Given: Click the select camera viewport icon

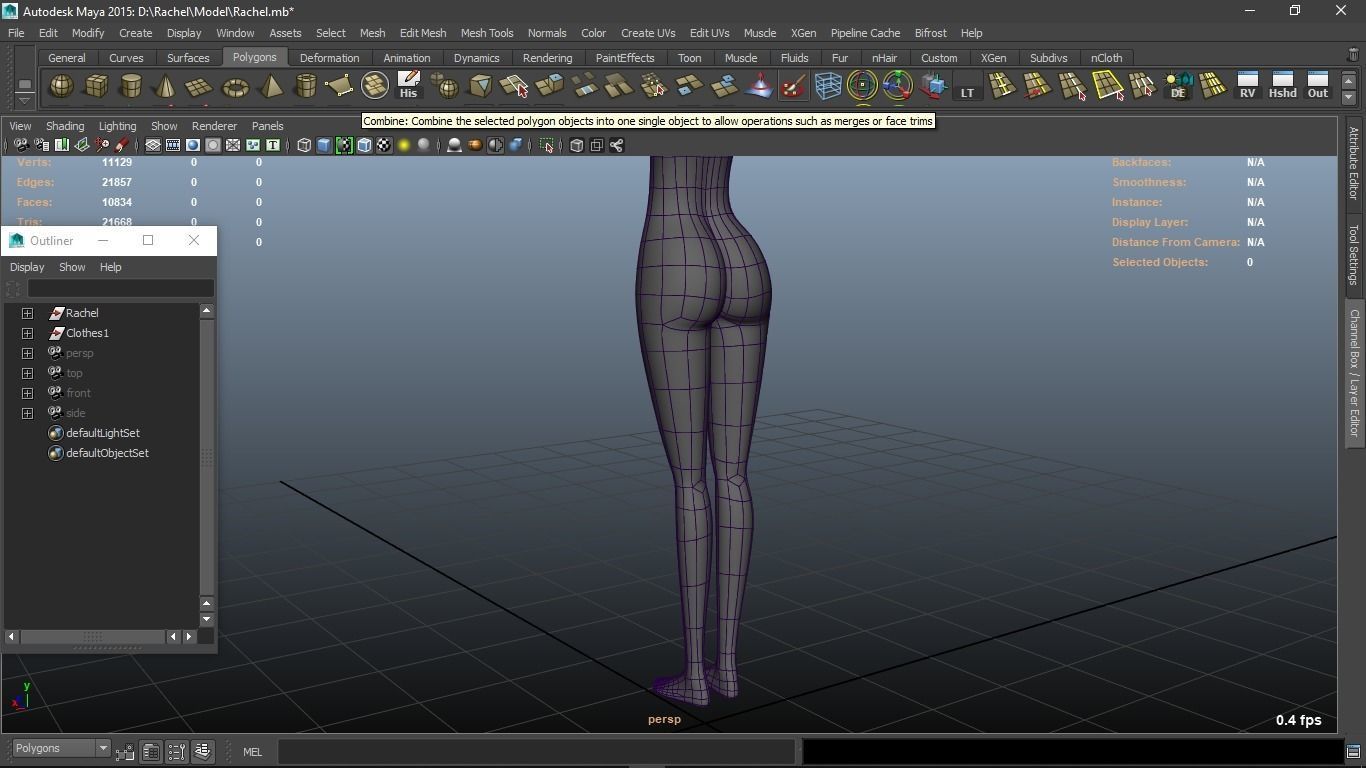Looking at the screenshot, I should click(x=21, y=146).
